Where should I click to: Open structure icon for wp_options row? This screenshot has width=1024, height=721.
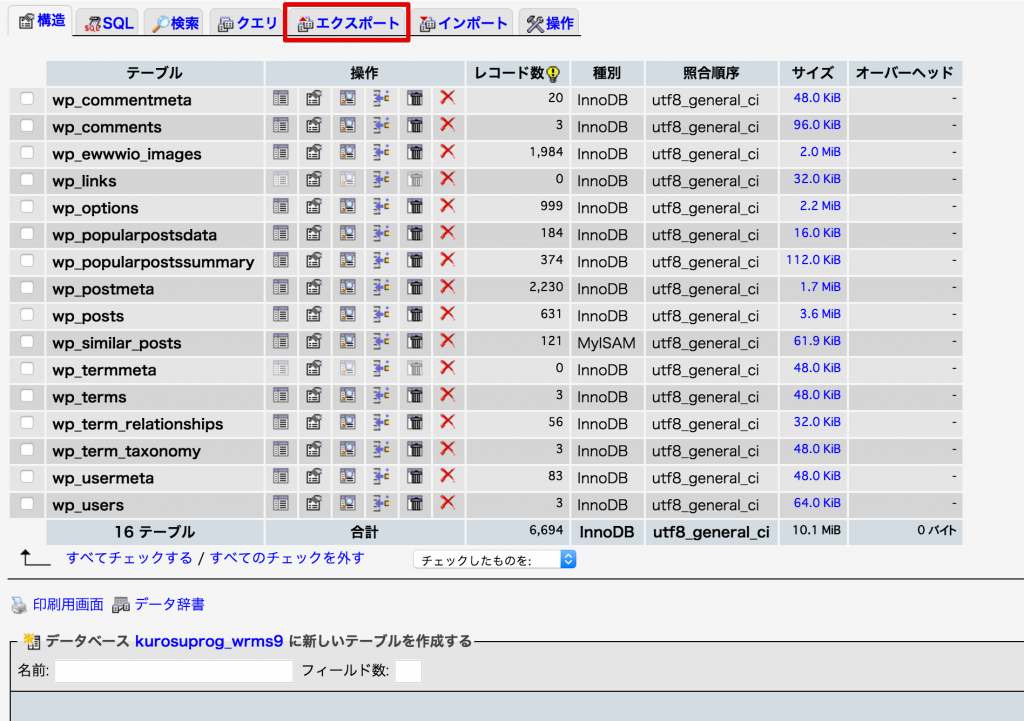coord(314,206)
